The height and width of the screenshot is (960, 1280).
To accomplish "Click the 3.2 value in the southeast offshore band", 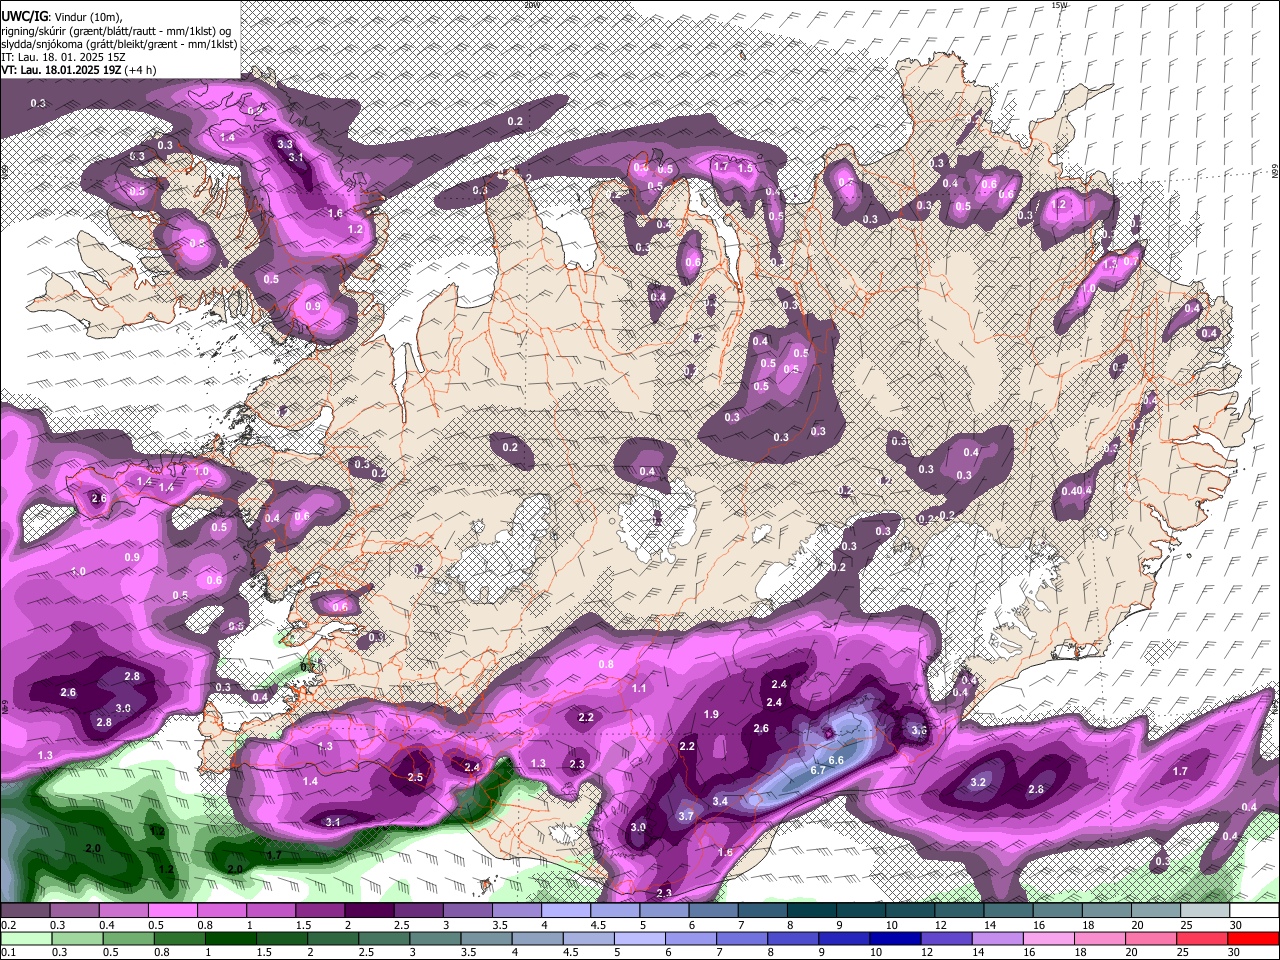I will pos(978,782).
